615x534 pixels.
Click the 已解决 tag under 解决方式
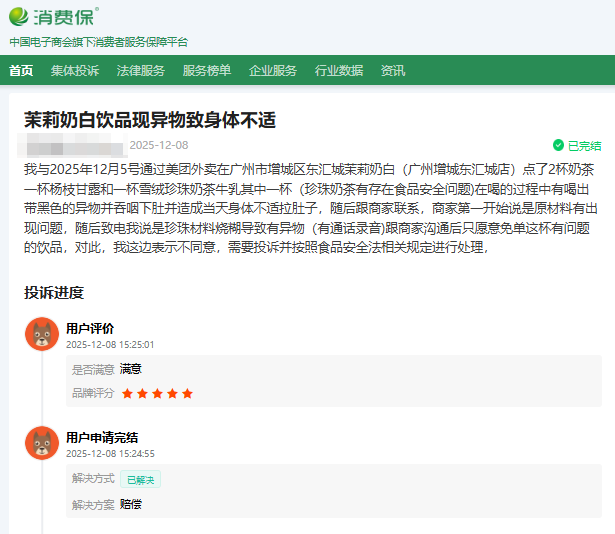[x=140, y=479]
